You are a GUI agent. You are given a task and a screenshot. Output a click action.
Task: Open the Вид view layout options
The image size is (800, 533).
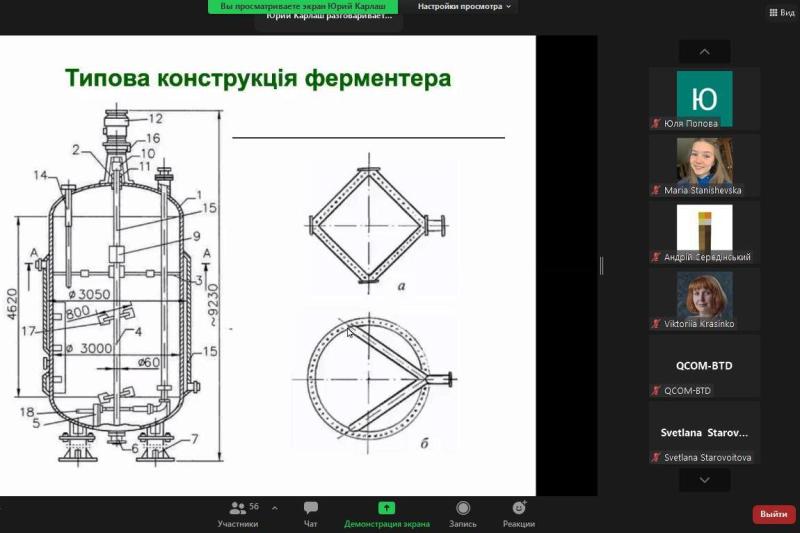point(782,13)
